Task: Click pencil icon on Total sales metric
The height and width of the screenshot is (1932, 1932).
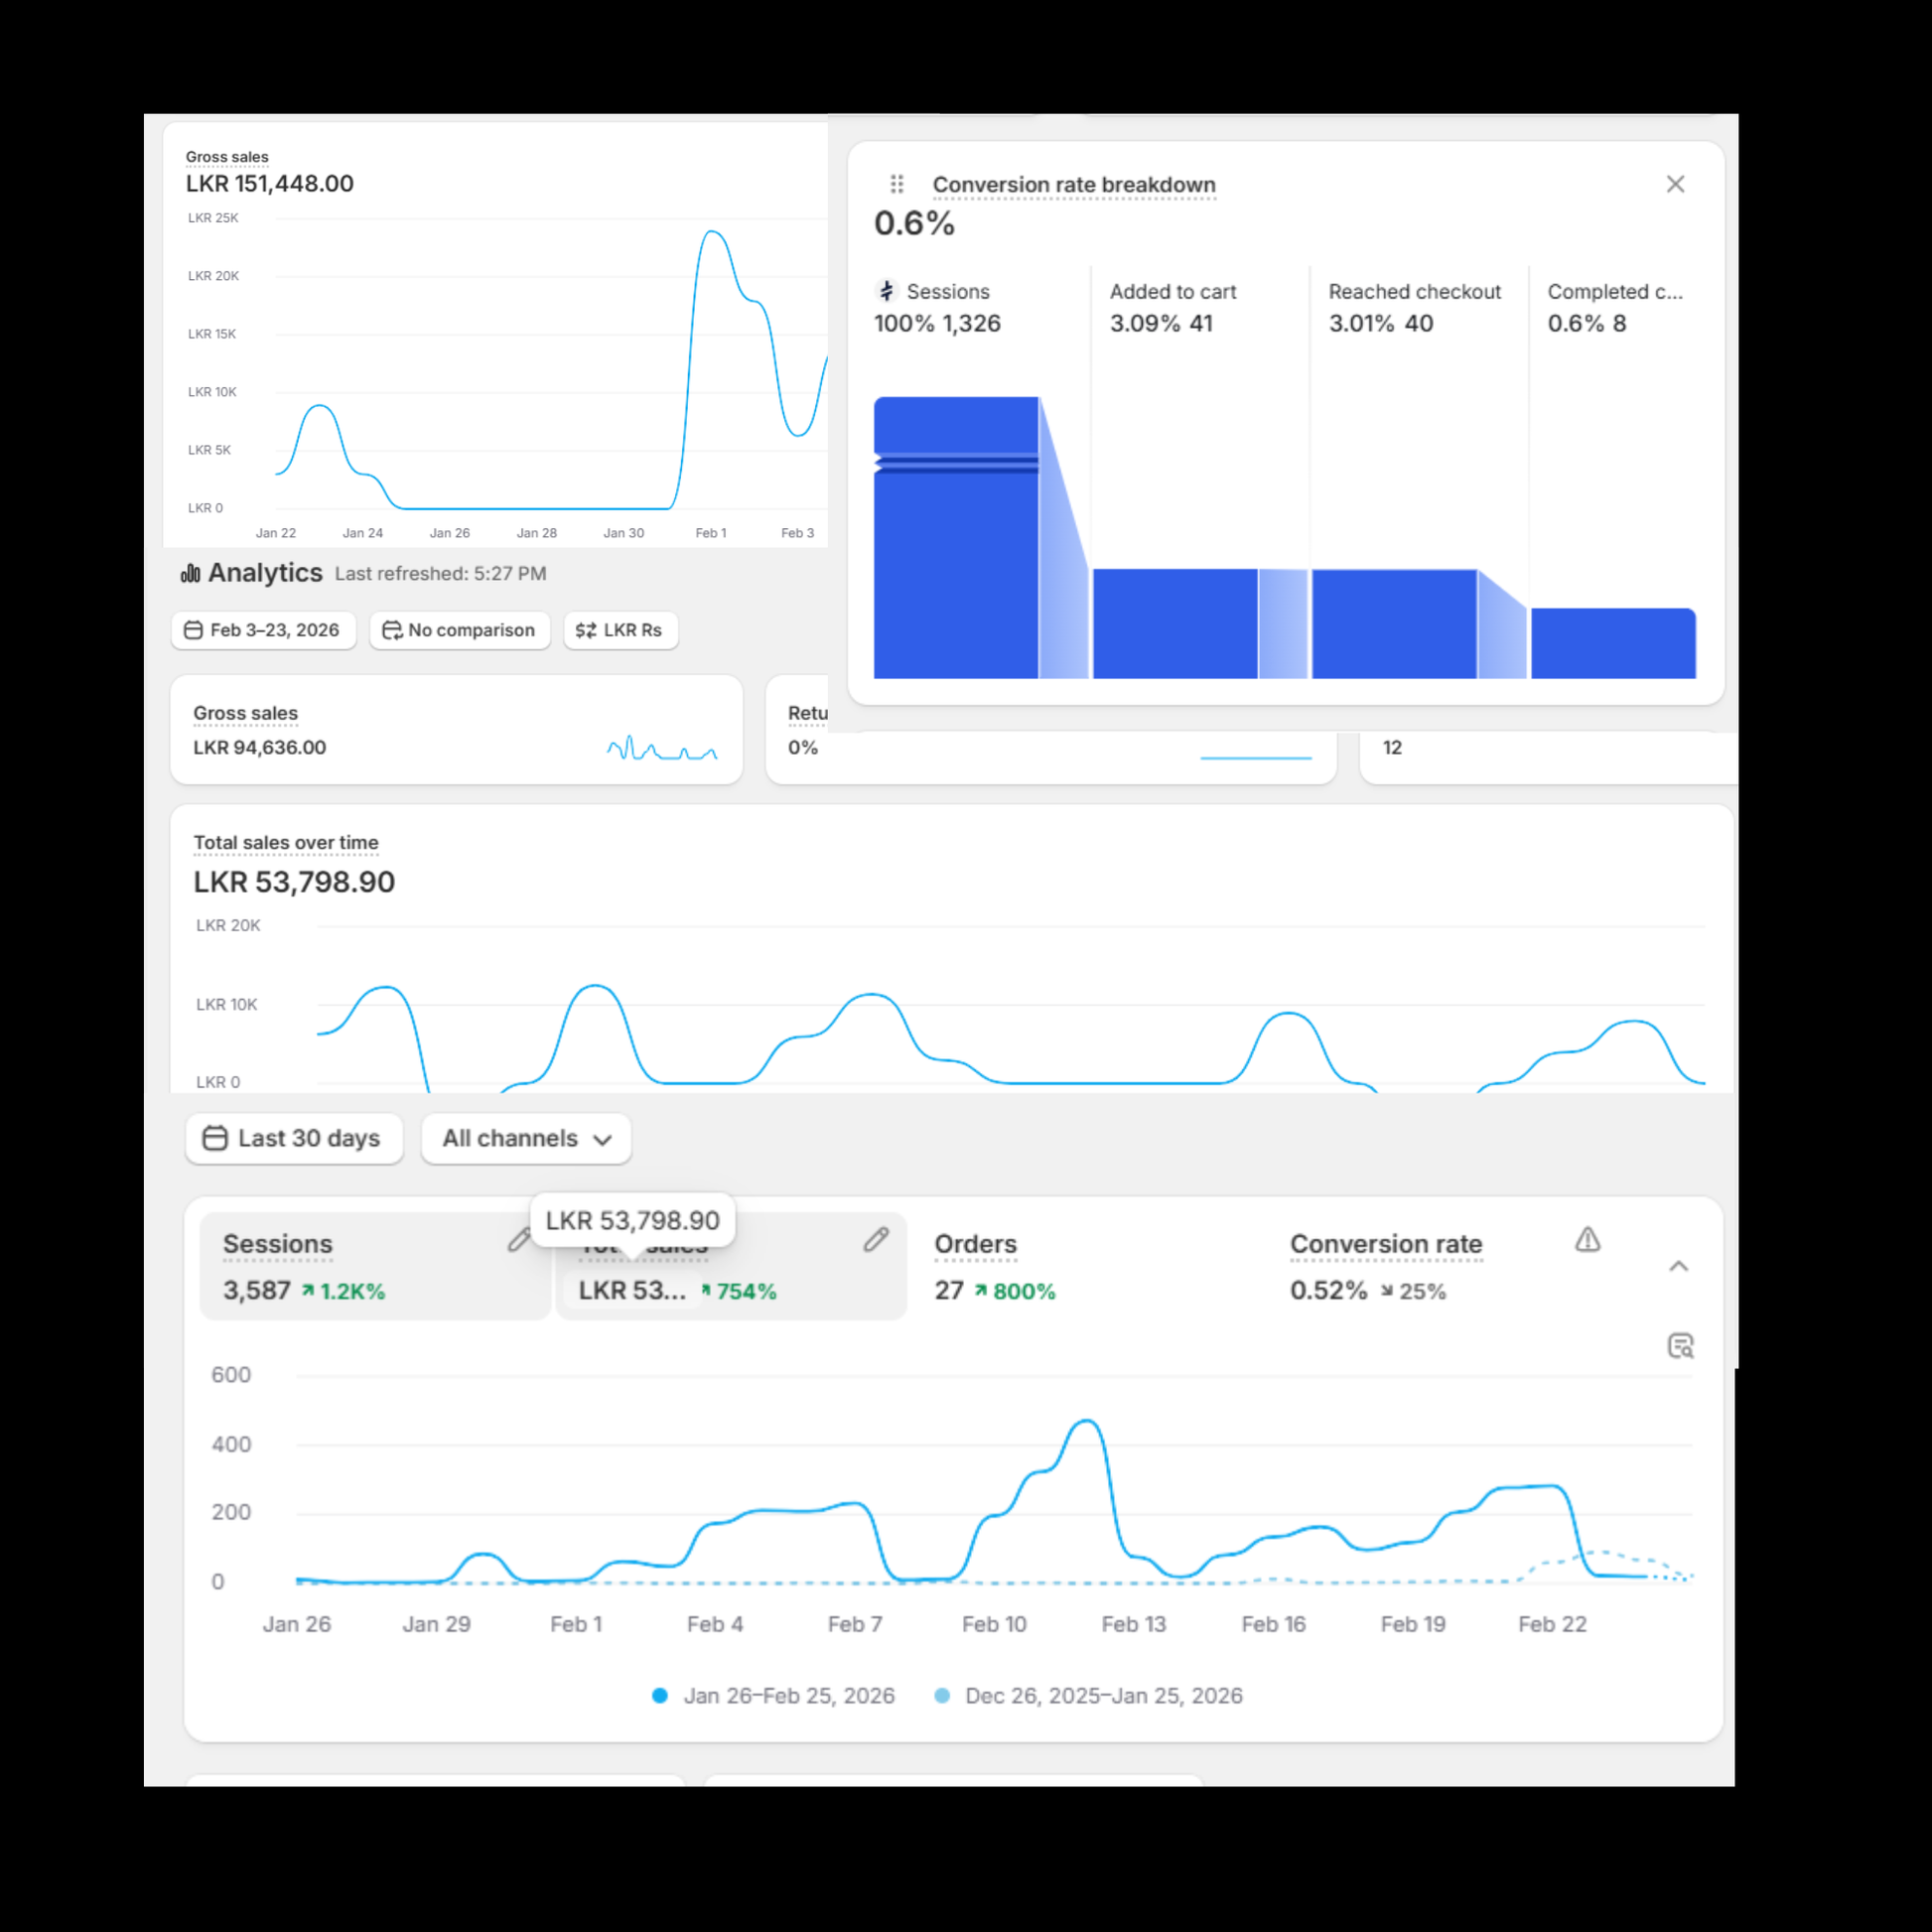Action: (x=876, y=1240)
